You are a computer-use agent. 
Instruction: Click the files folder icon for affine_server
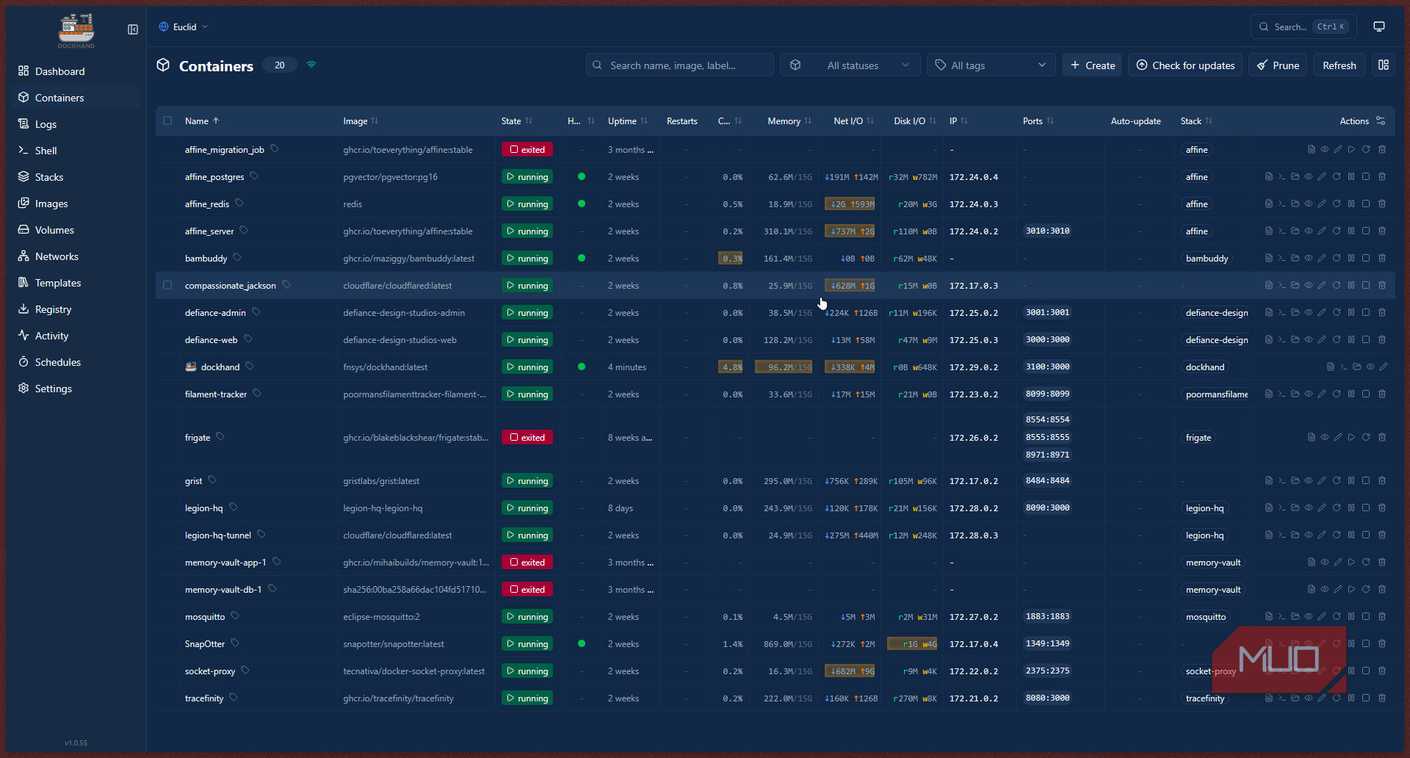point(1295,231)
